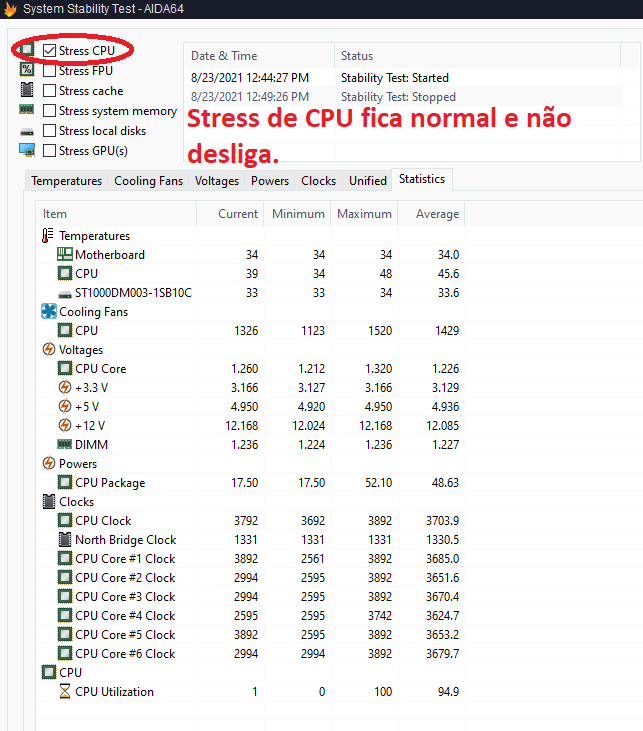Viewport: 643px width, 731px height.
Task: Click the CPU Utilization row label
Action: pyautogui.click(x=114, y=691)
